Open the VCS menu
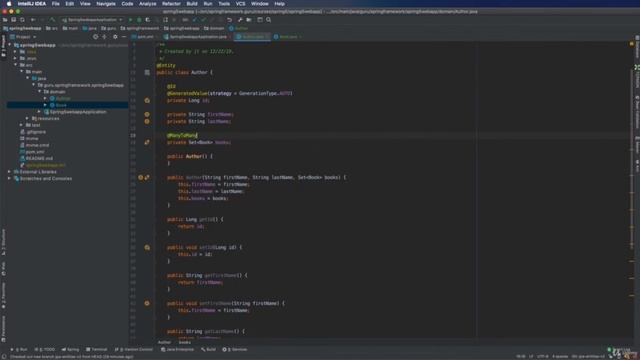 (x=240, y=4)
